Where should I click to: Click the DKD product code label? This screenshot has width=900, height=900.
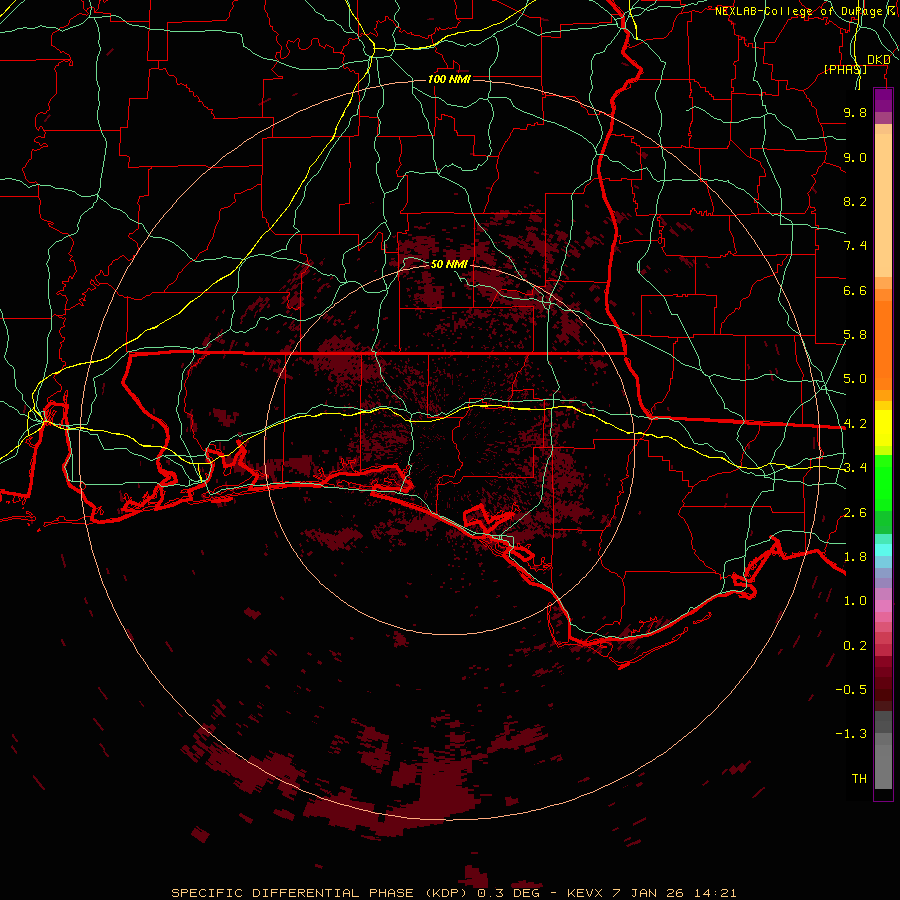pos(878,60)
